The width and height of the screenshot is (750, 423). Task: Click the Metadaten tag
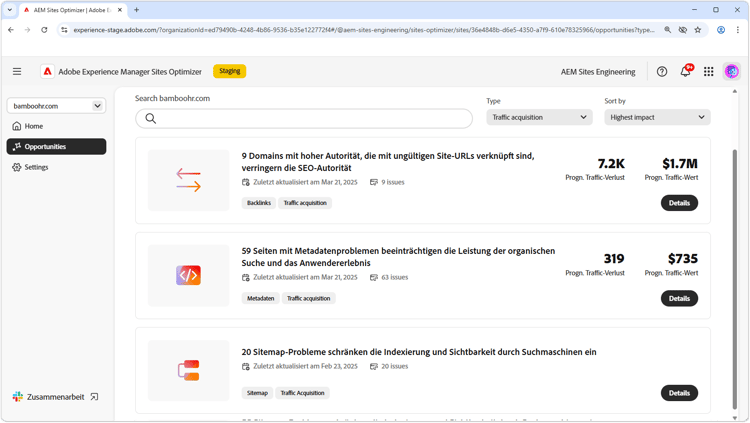261,298
